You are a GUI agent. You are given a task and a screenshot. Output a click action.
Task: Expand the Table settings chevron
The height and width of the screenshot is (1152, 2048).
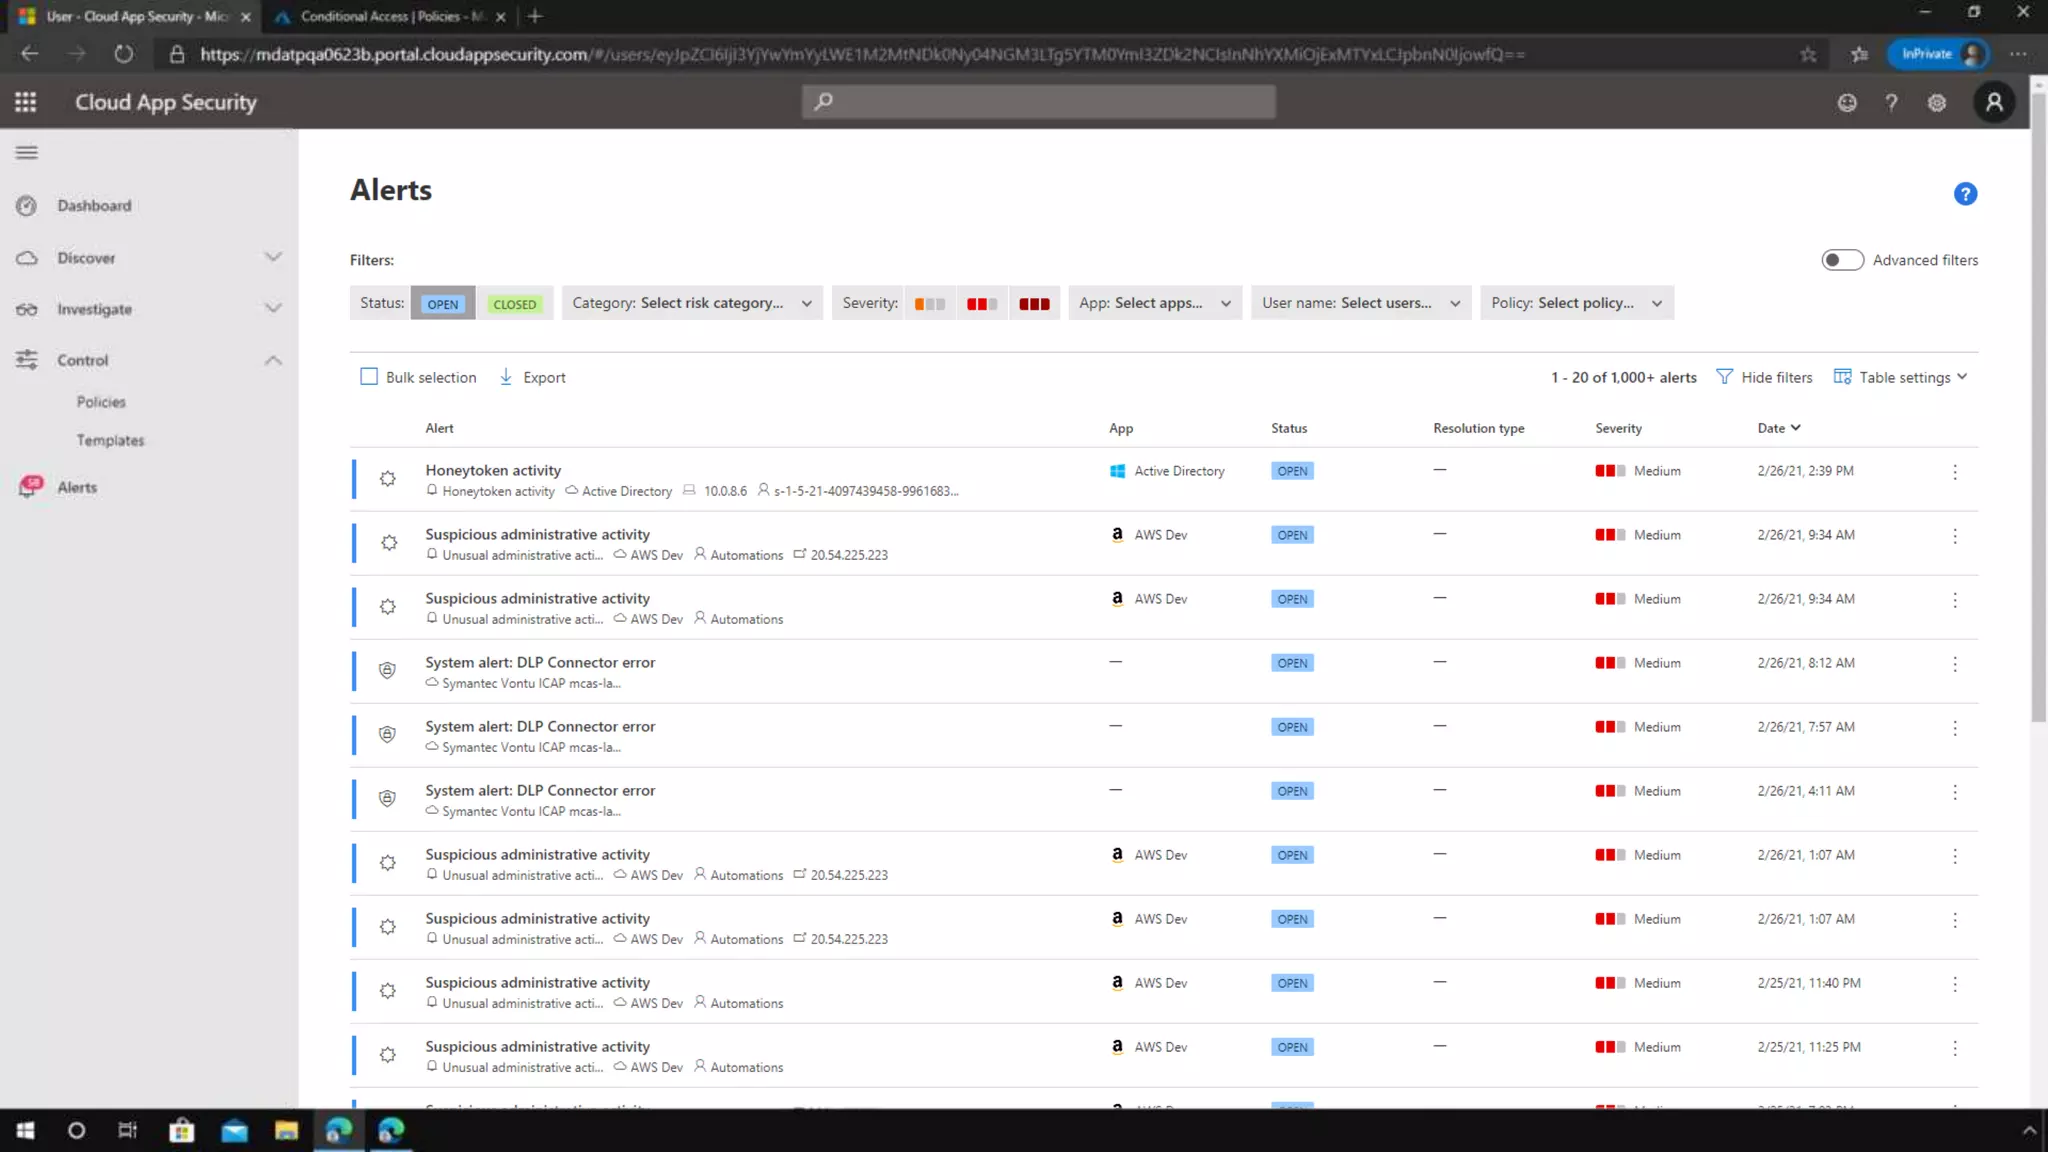click(1962, 377)
